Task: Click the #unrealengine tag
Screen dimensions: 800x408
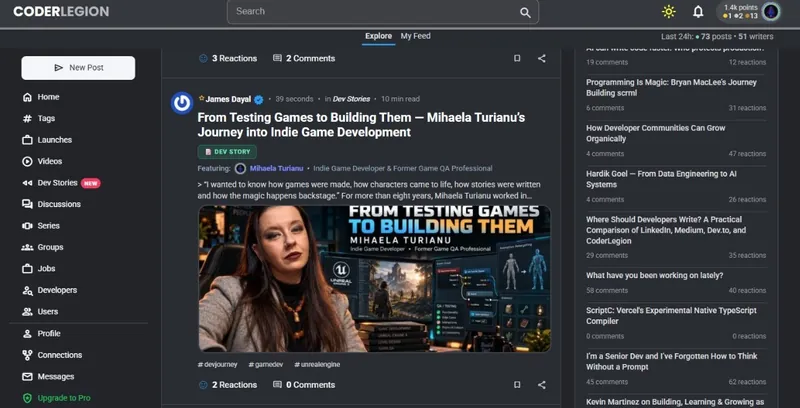Action: pos(317,365)
